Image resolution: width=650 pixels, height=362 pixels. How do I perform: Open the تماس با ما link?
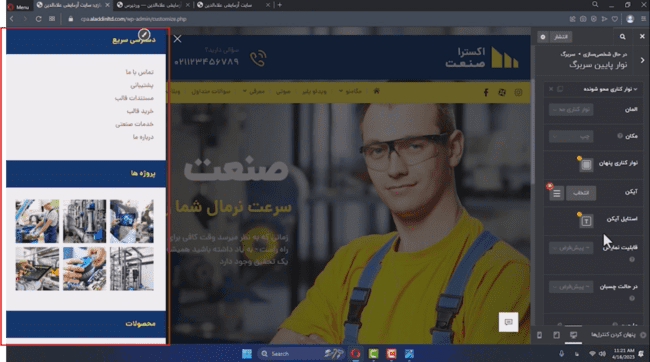tap(140, 72)
